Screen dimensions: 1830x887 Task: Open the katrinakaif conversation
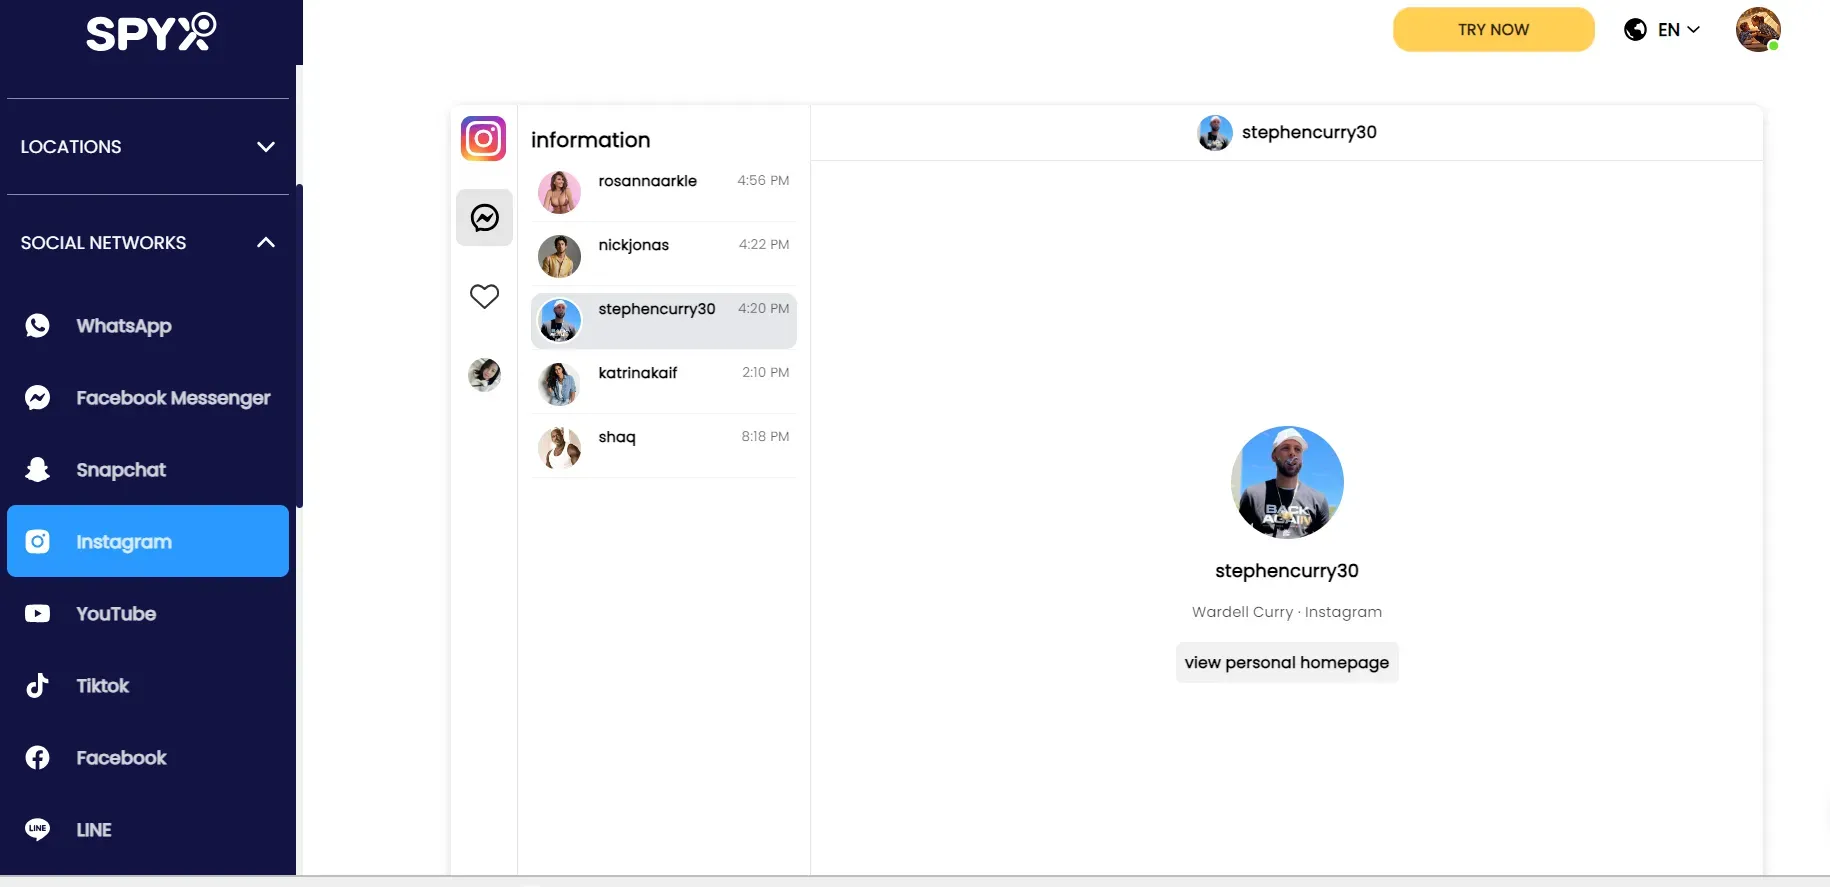click(x=664, y=384)
